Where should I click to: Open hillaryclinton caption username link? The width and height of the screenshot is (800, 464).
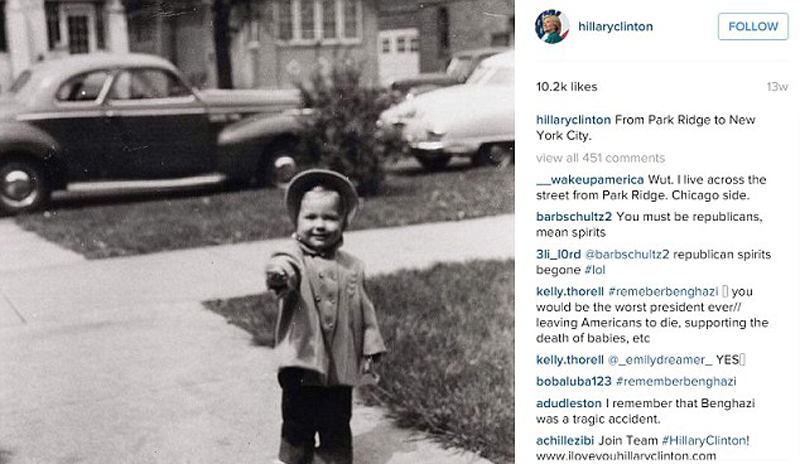pos(573,120)
